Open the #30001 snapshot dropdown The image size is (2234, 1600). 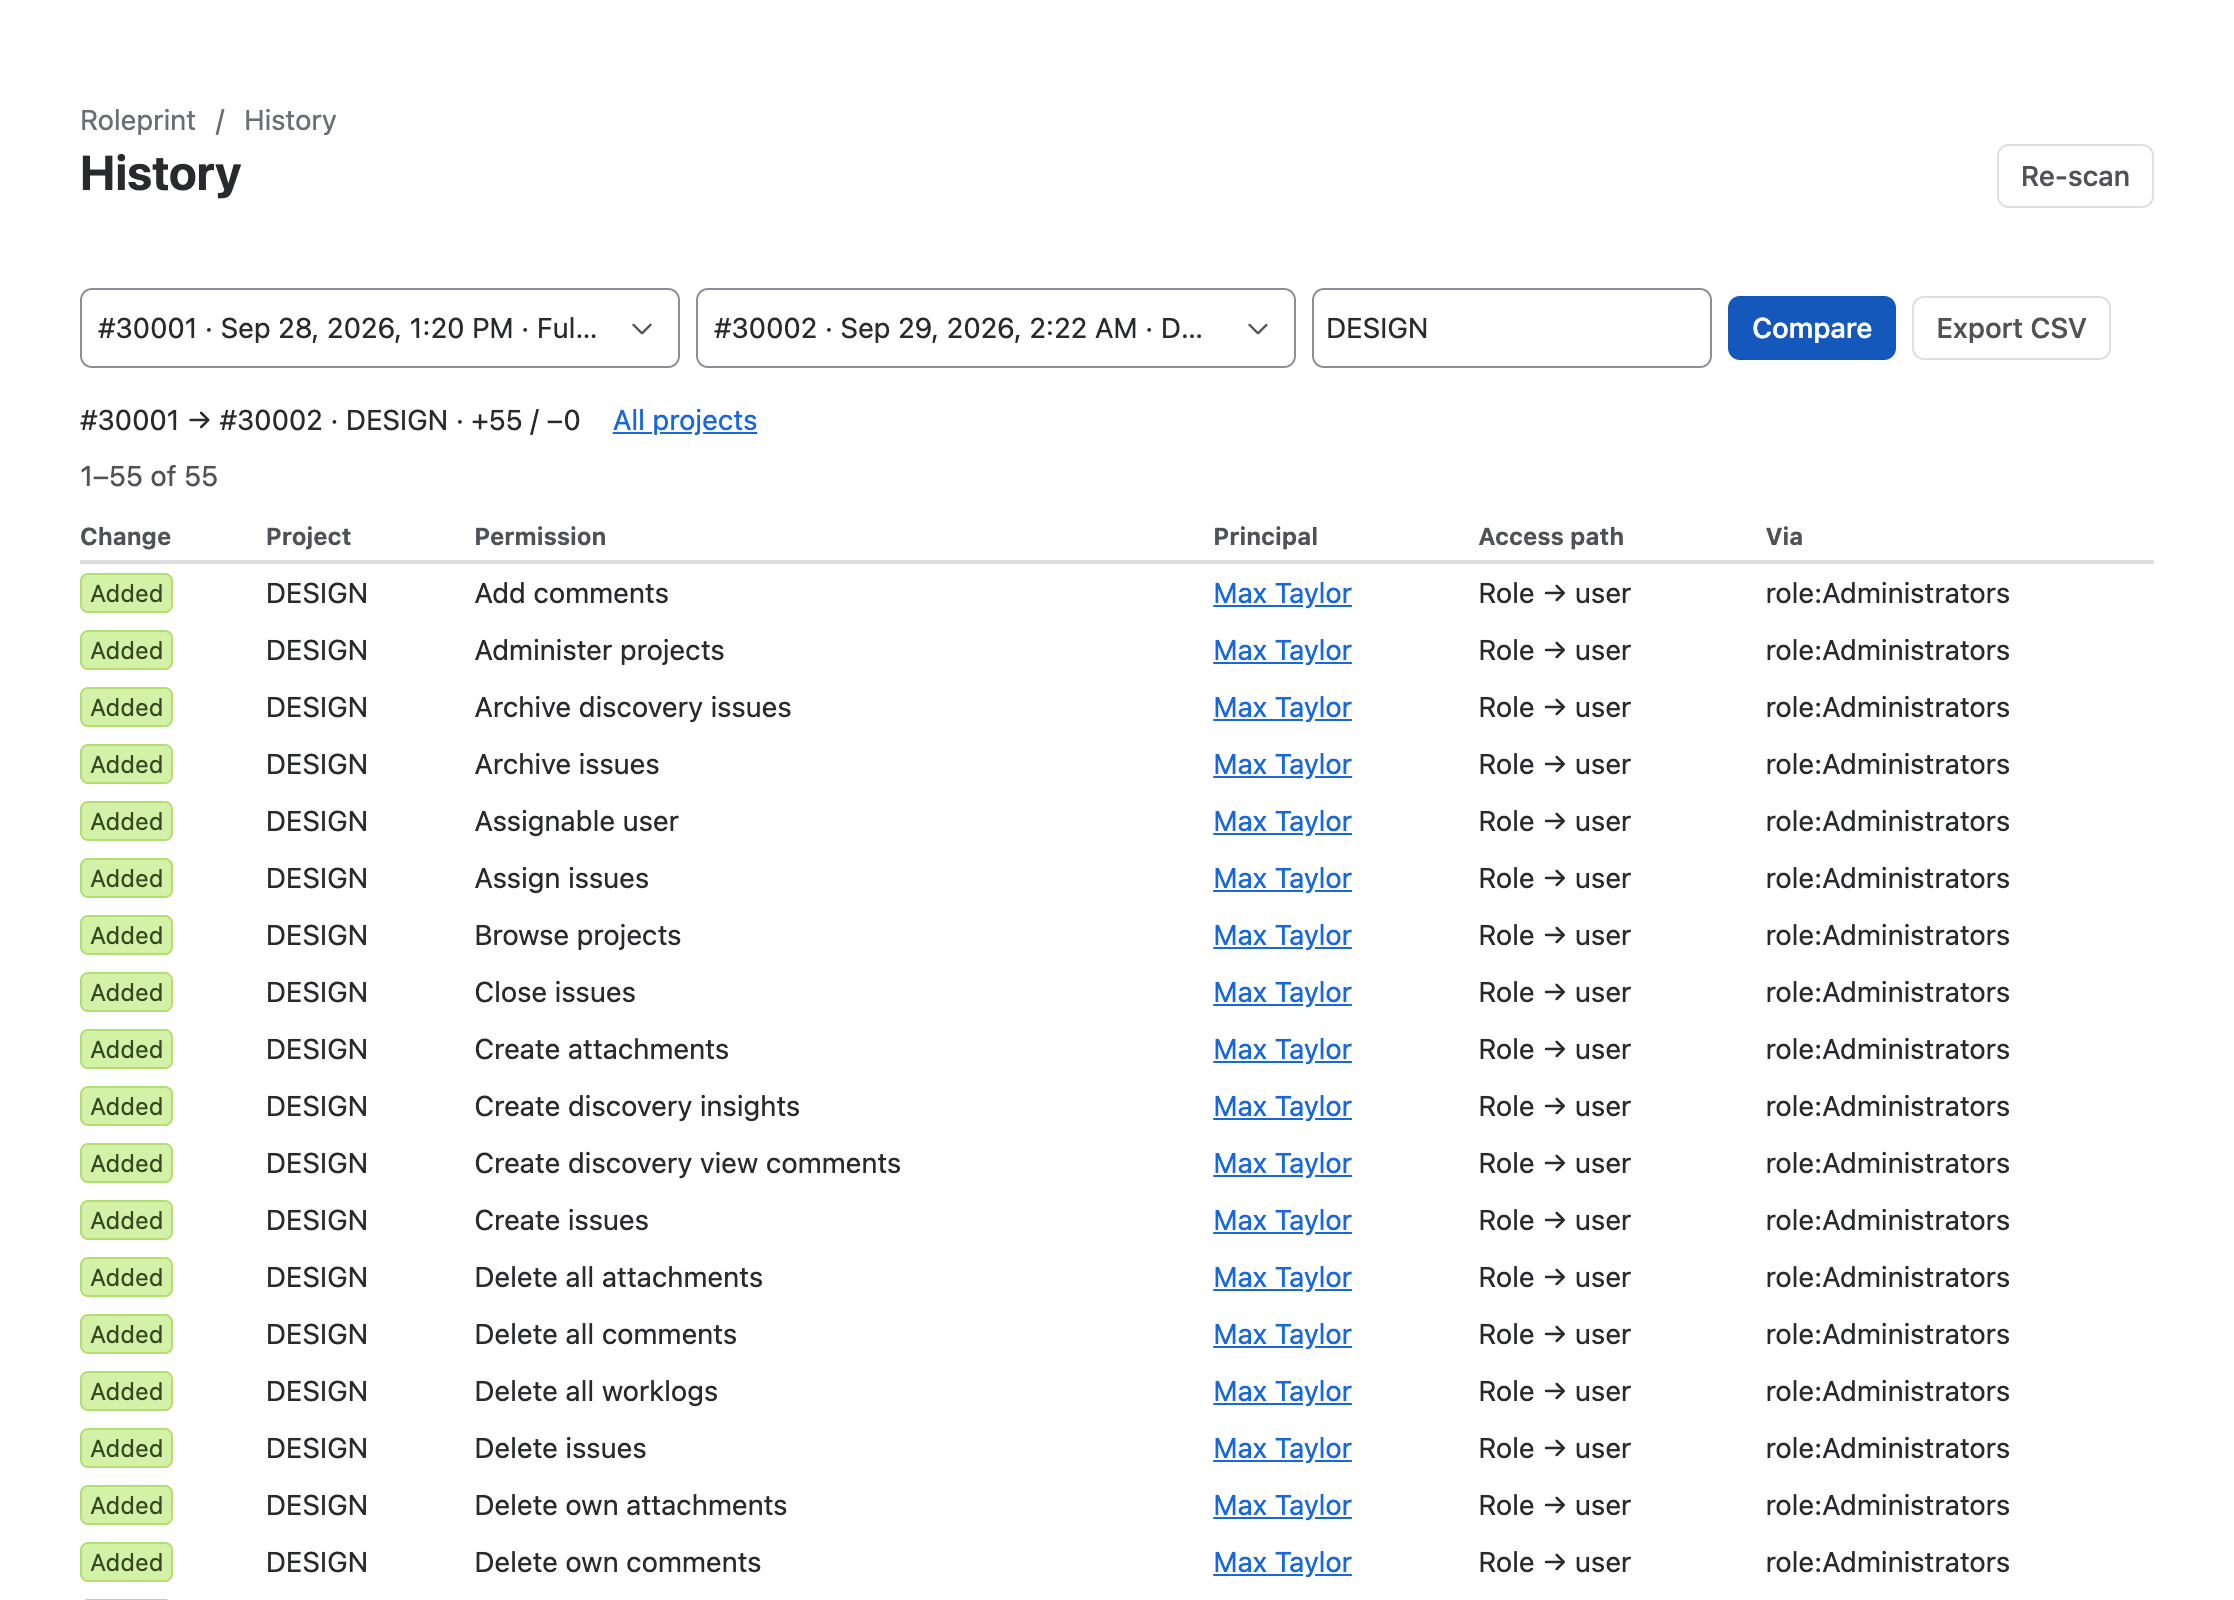point(379,328)
